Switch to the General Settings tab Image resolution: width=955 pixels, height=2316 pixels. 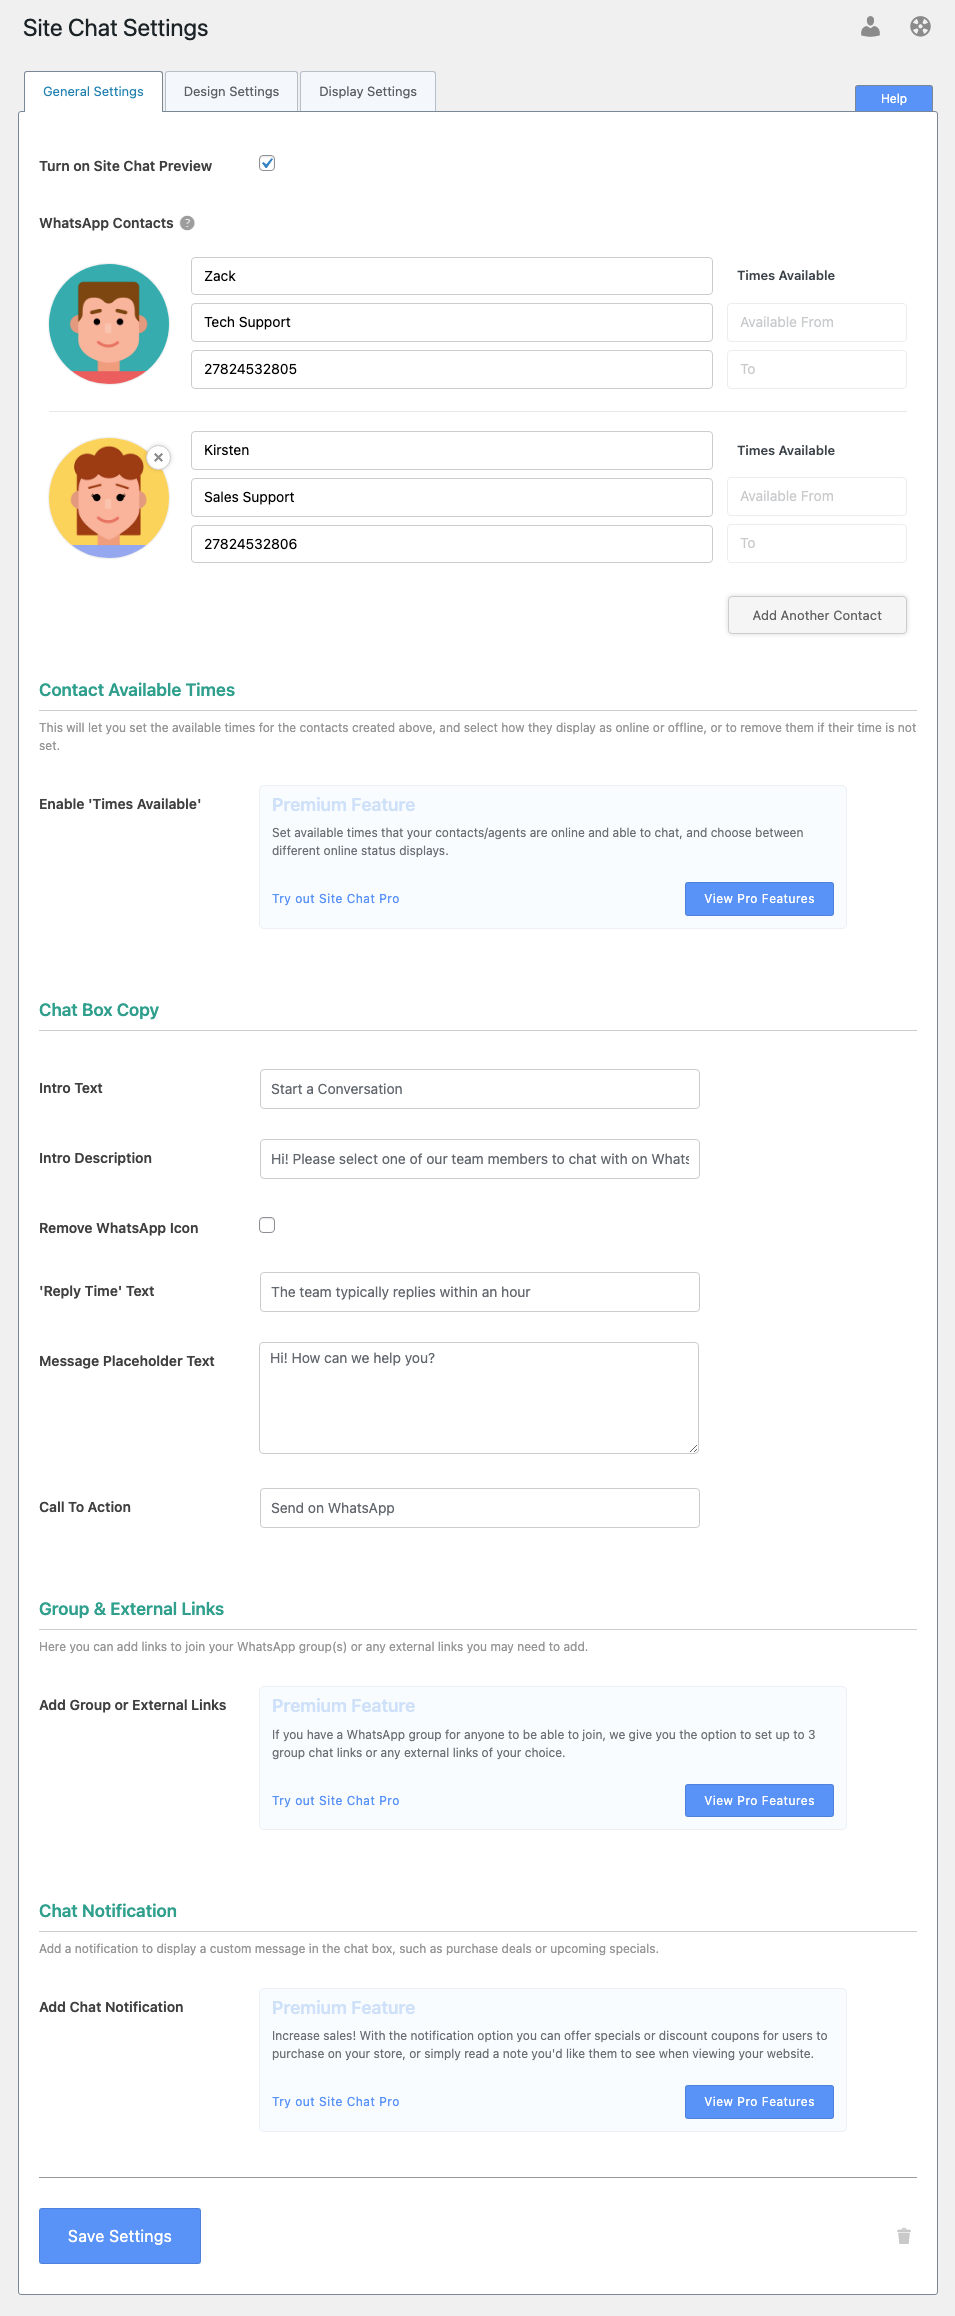point(93,91)
